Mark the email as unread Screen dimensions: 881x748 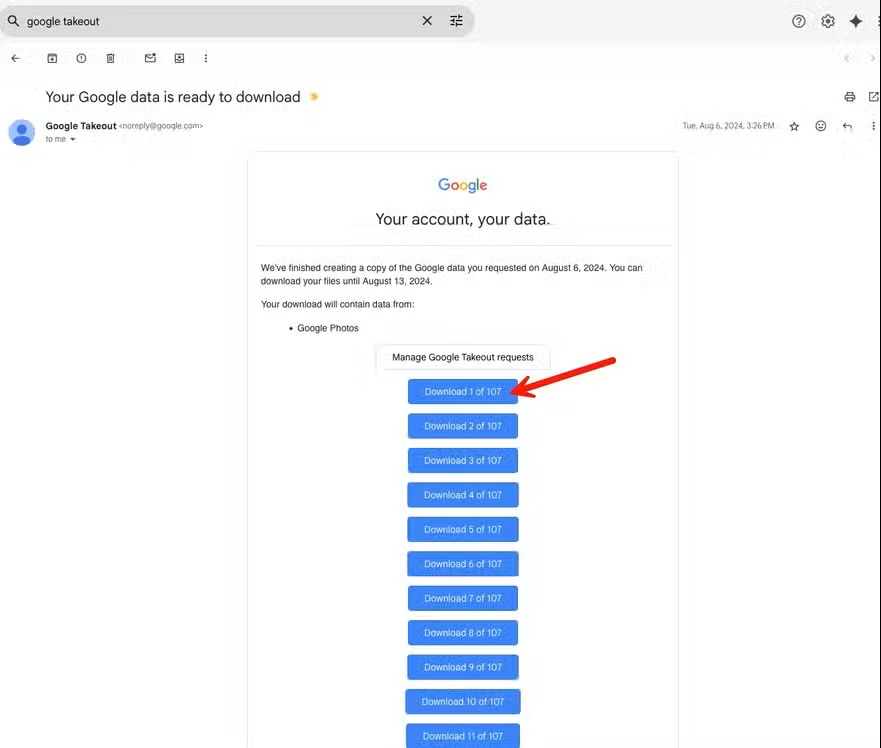[x=150, y=58]
